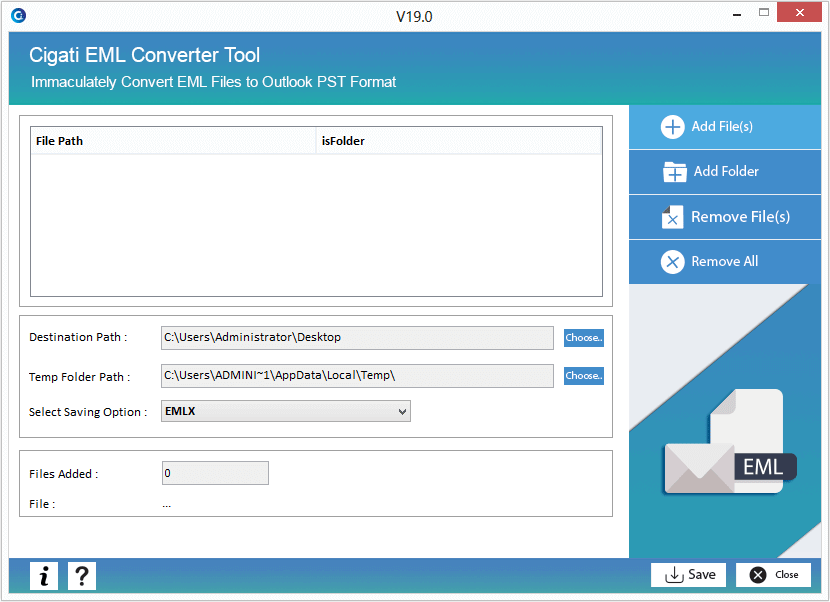Viewport: 830px width, 602px height.
Task: Click the Cigati app logo in title bar
Action: click(19, 16)
